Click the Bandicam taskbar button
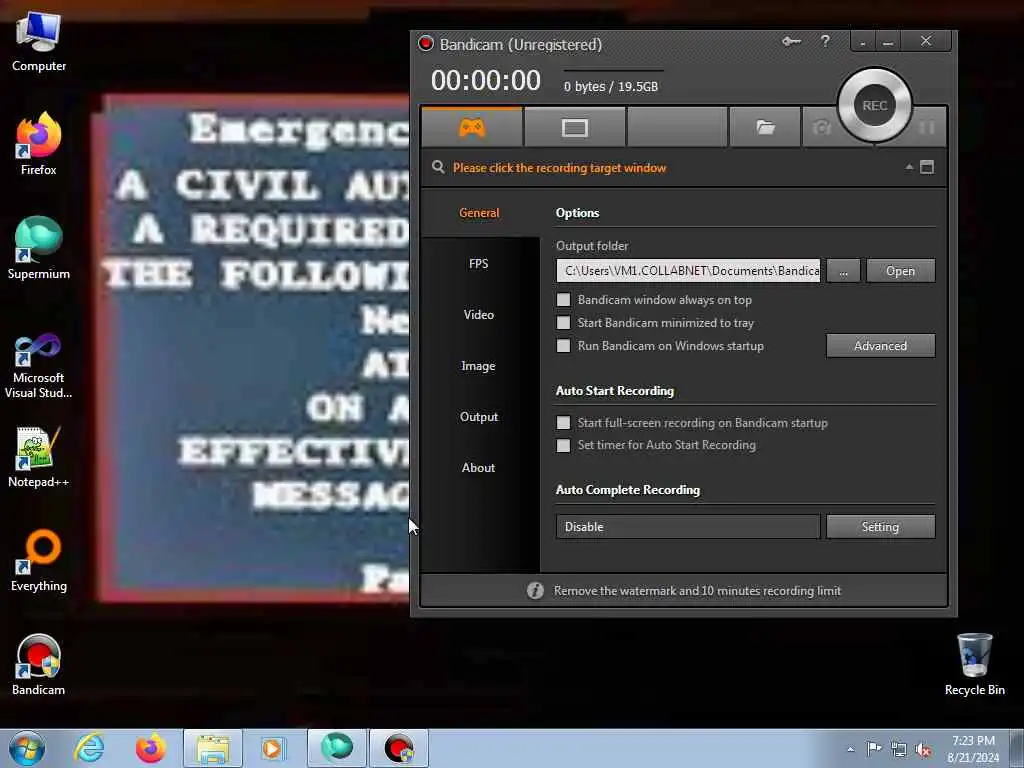This screenshot has height=768, width=1024. (x=399, y=748)
